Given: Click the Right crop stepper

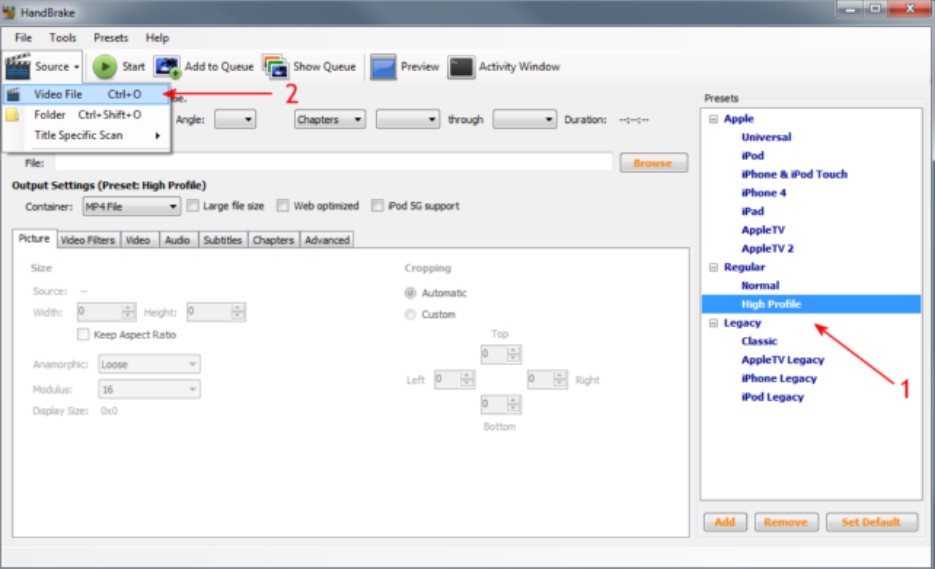Looking at the screenshot, I should coord(547,379).
